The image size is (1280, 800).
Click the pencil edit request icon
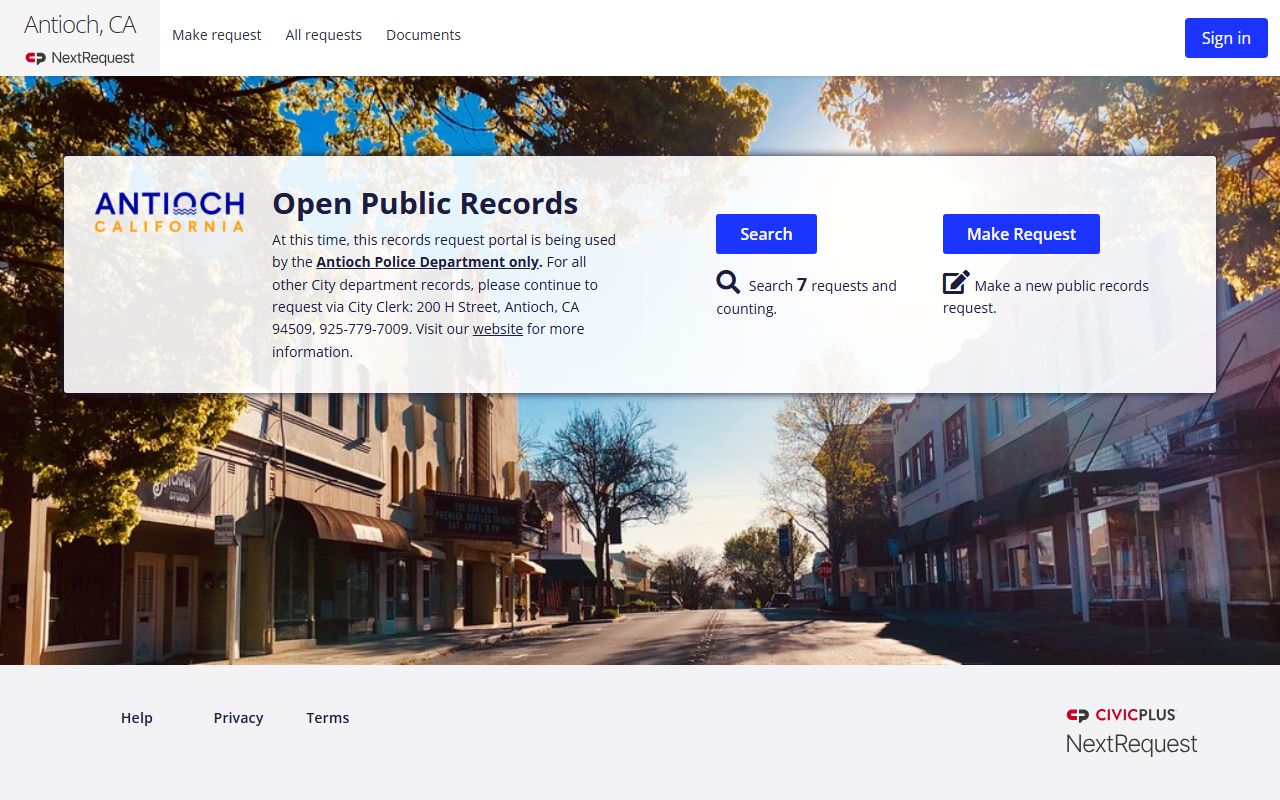[x=956, y=282]
